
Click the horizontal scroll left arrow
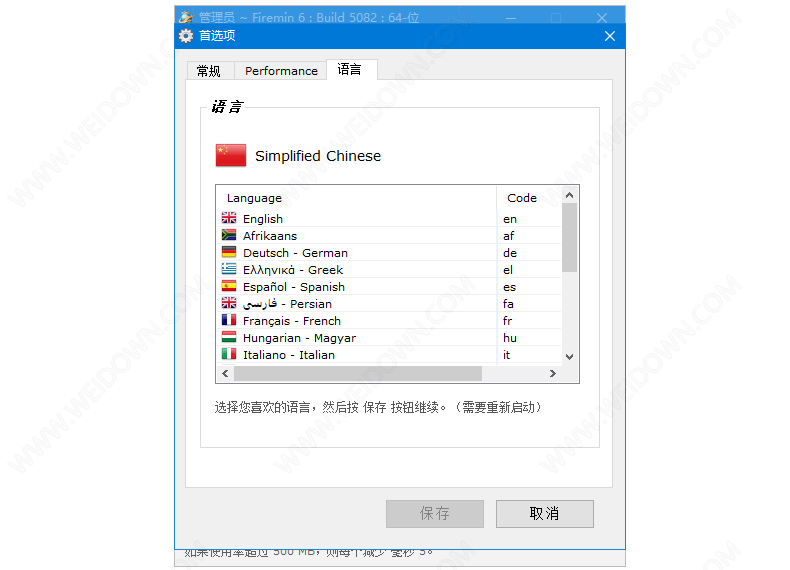[x=225, y=373]
